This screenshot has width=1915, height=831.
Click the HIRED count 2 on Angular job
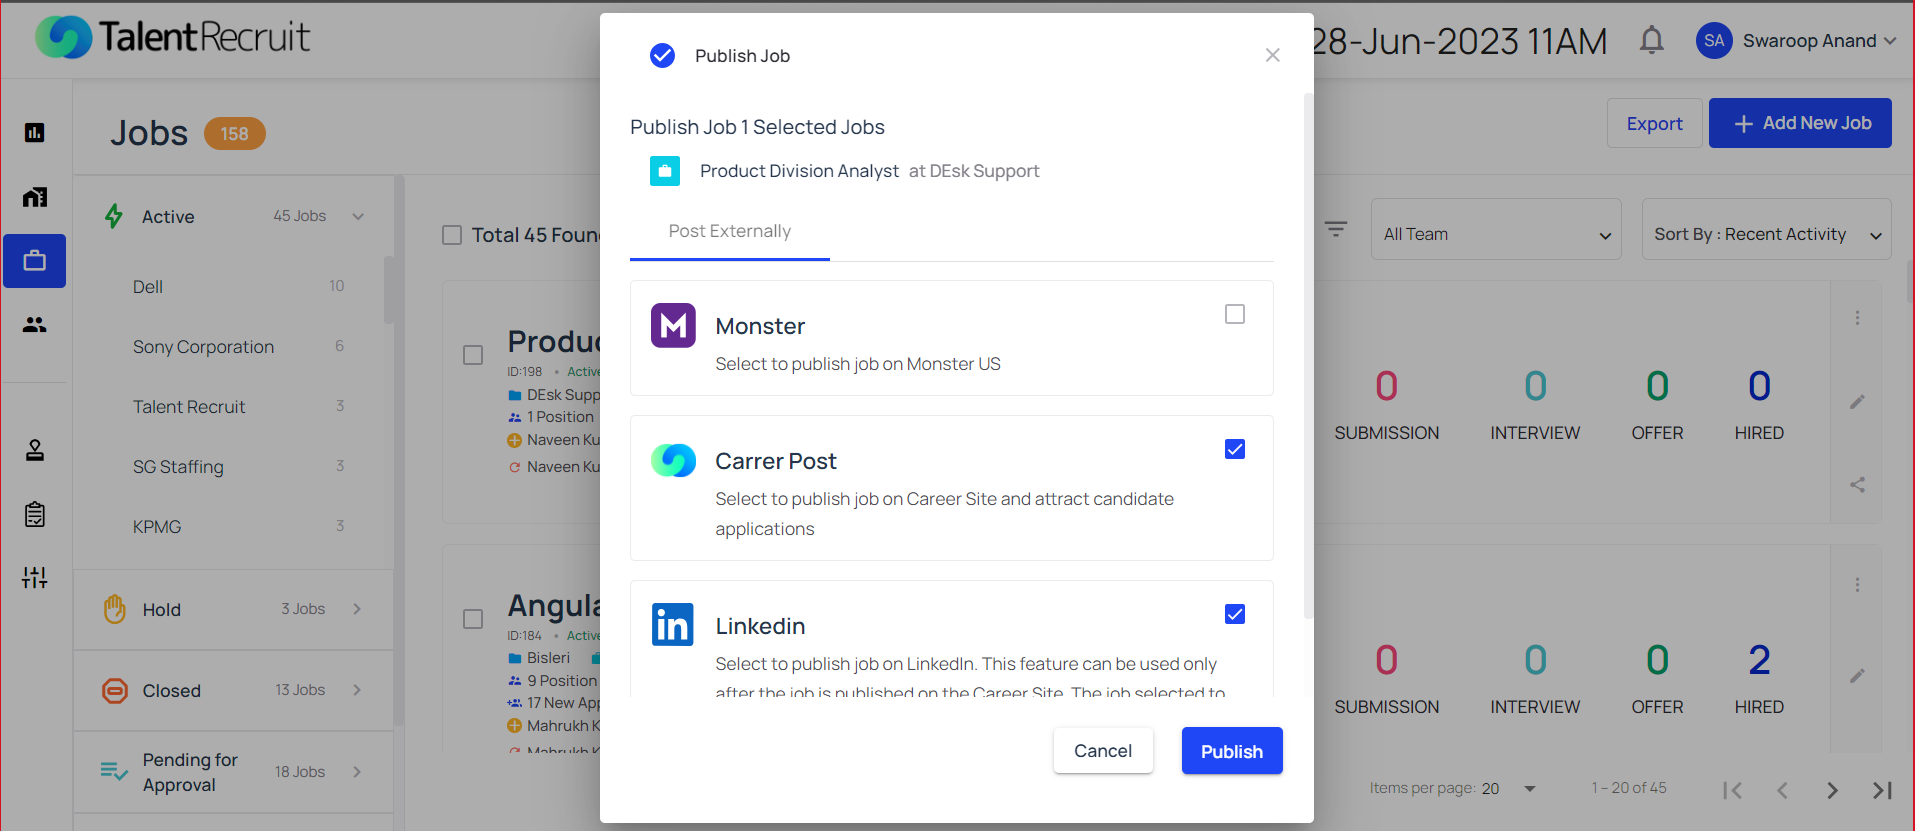1759,660
